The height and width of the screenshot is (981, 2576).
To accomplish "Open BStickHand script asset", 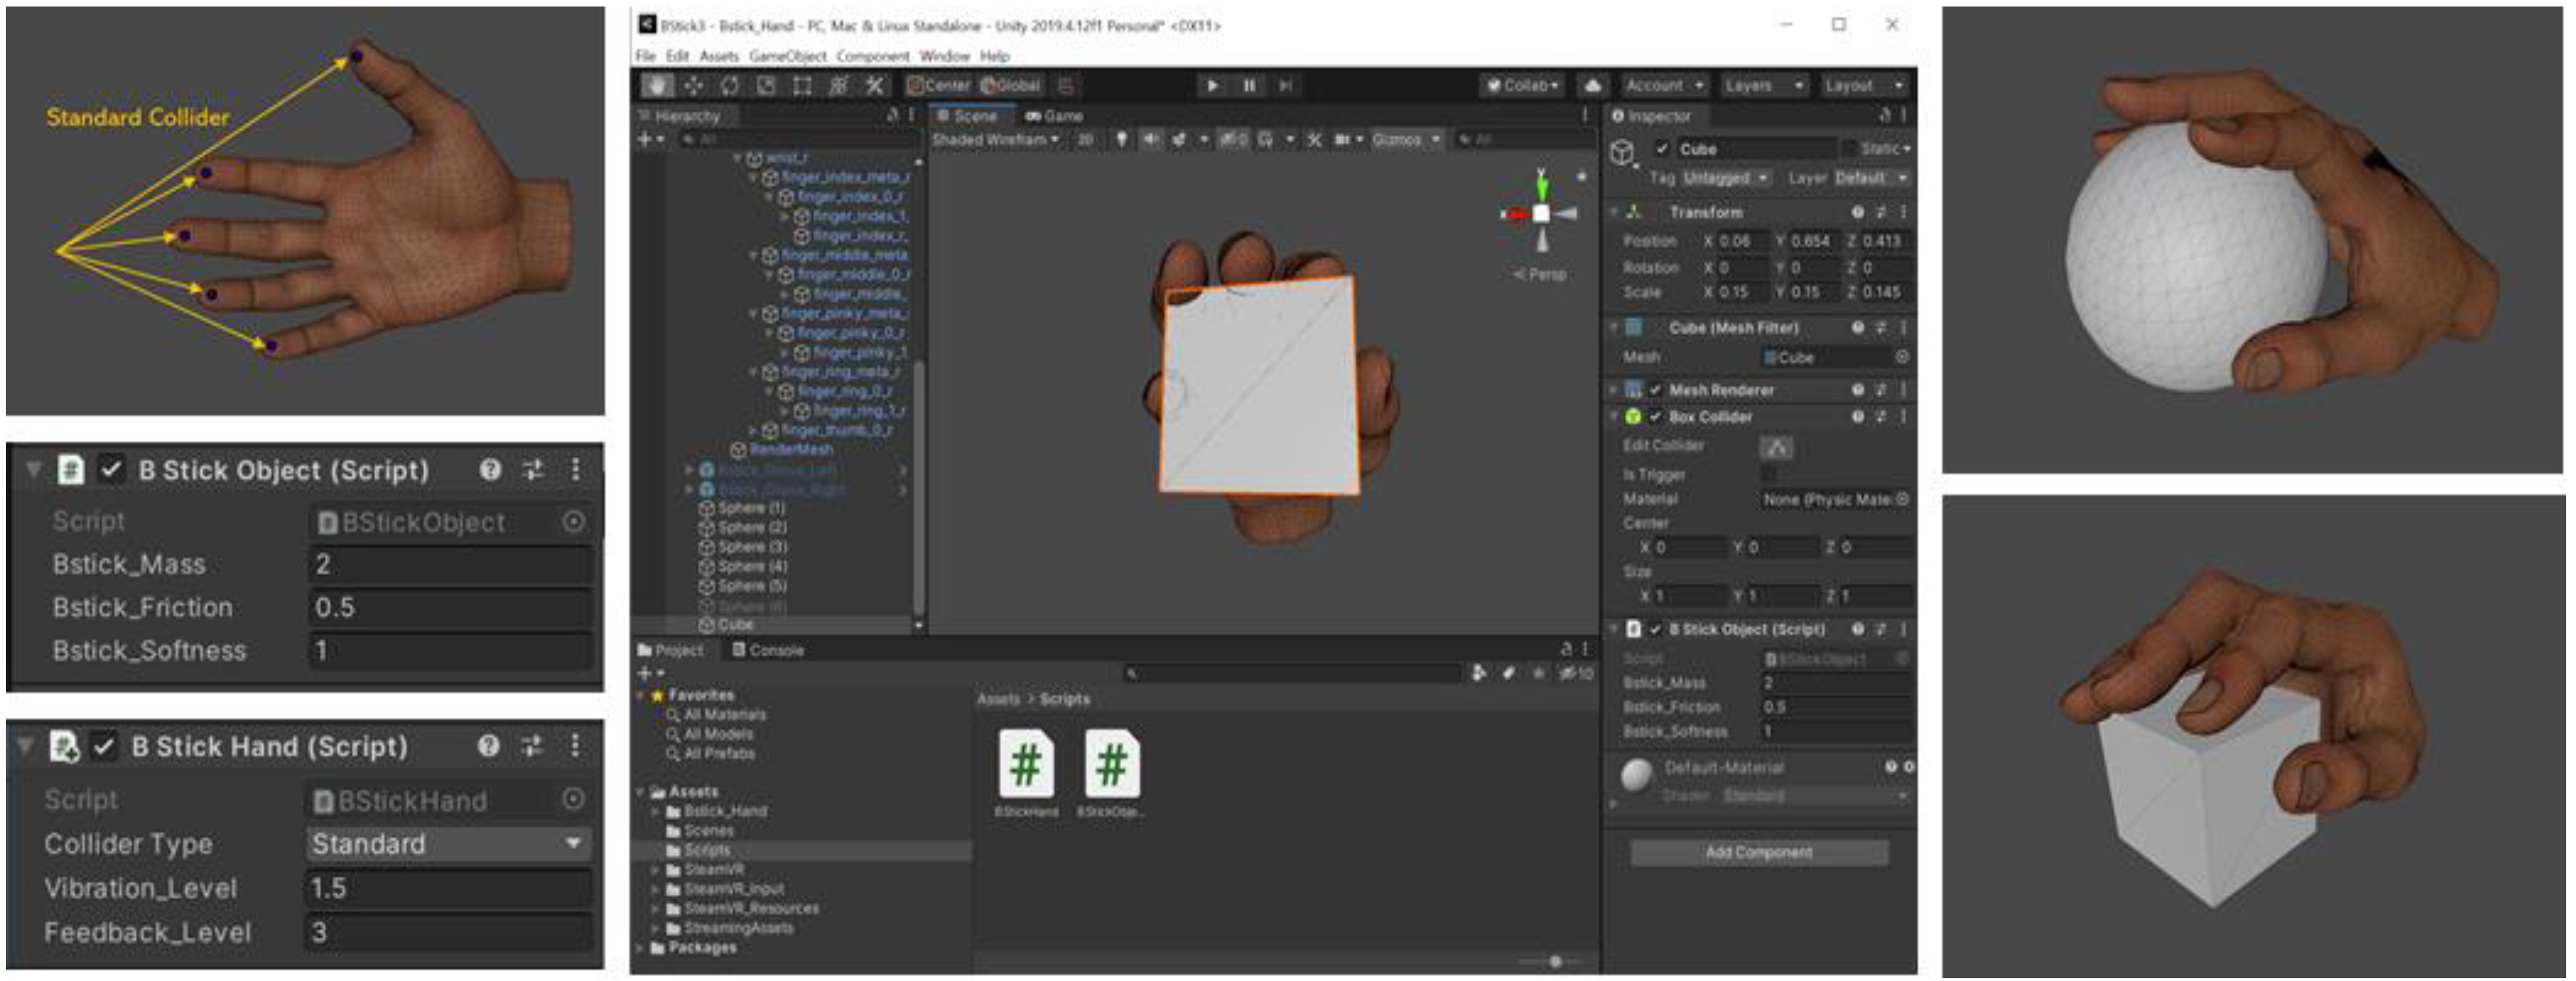I will [x=1026, y=765].
